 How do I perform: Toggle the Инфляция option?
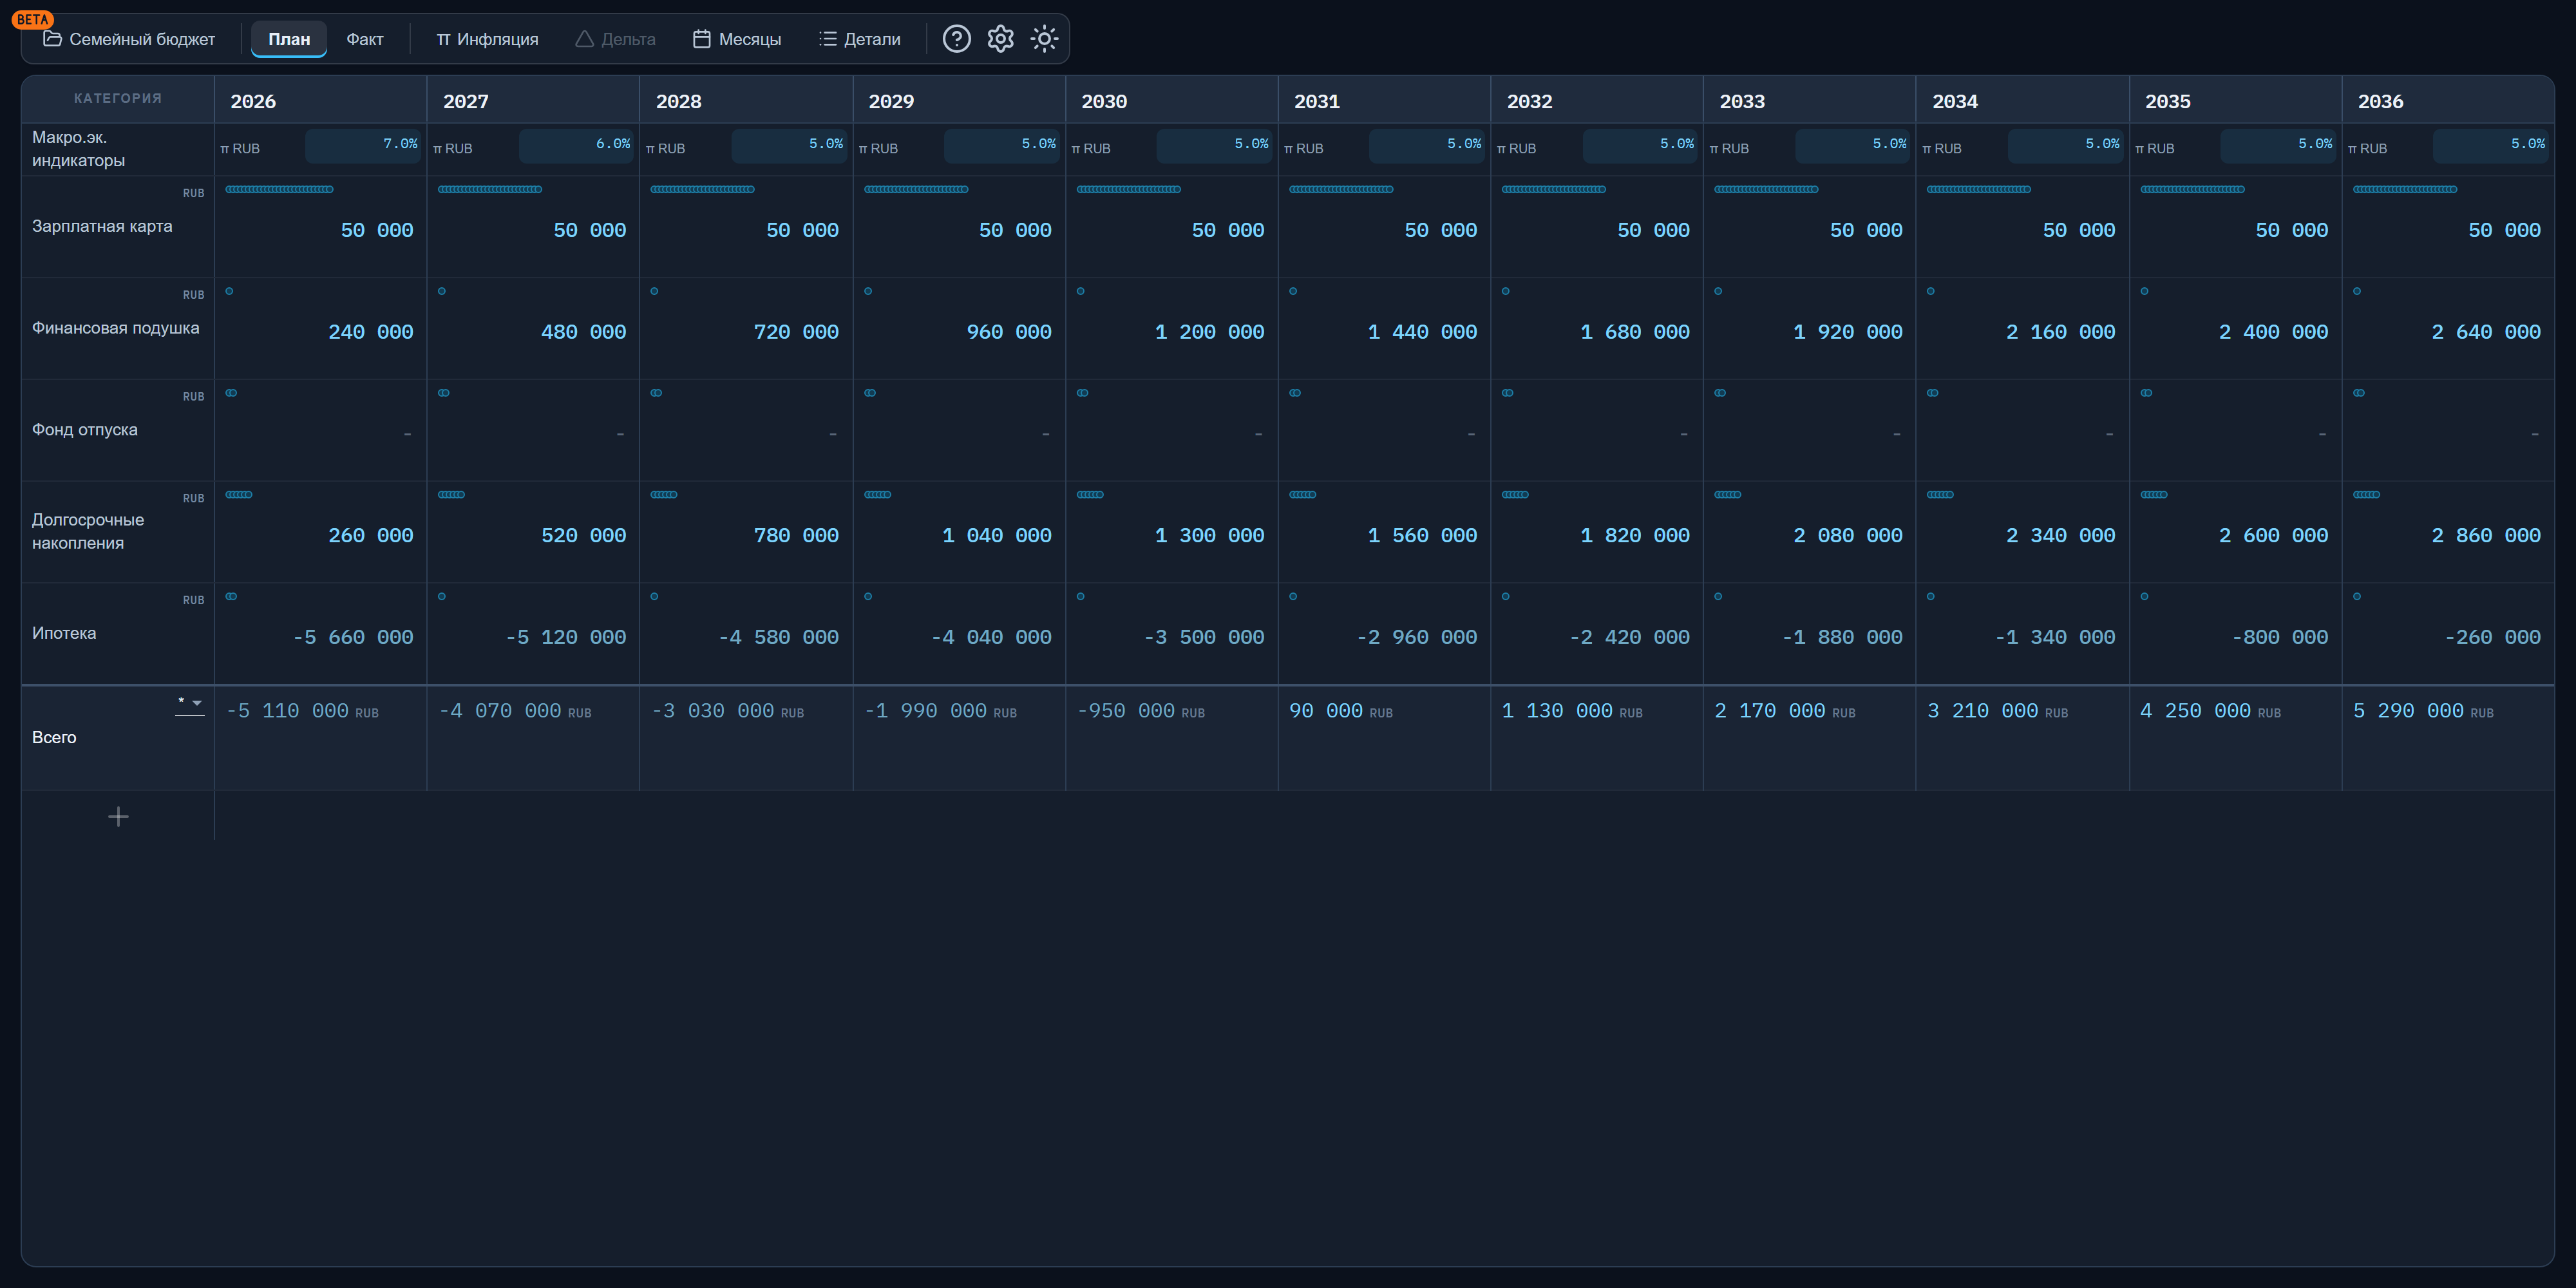click(x=487, y=39)
